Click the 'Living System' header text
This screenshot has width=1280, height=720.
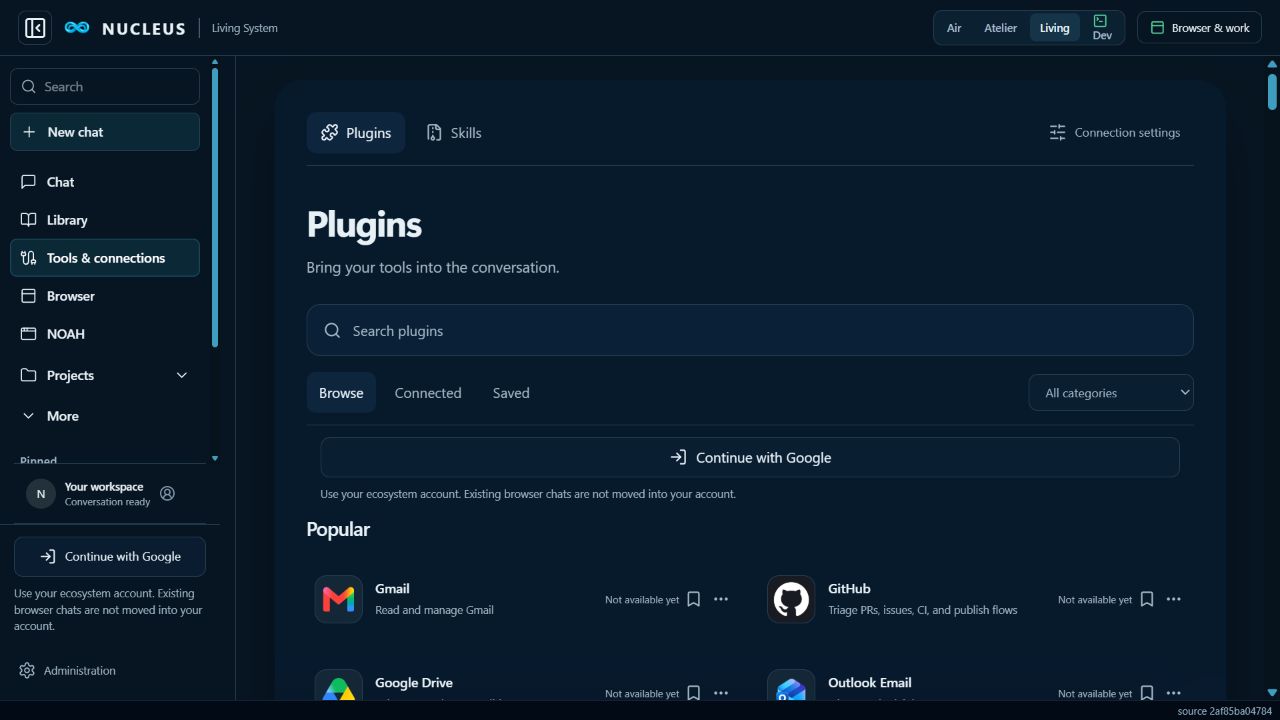pyautogui.click(x=245, y=28)
